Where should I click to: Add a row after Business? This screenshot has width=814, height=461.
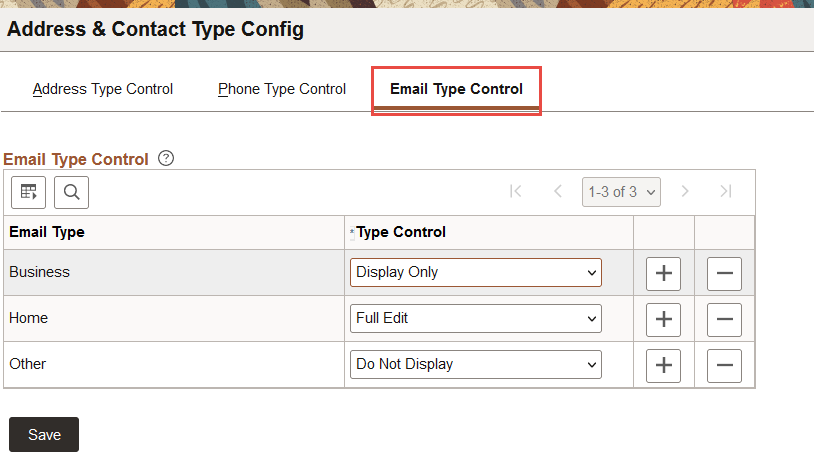tap(663, 273)
